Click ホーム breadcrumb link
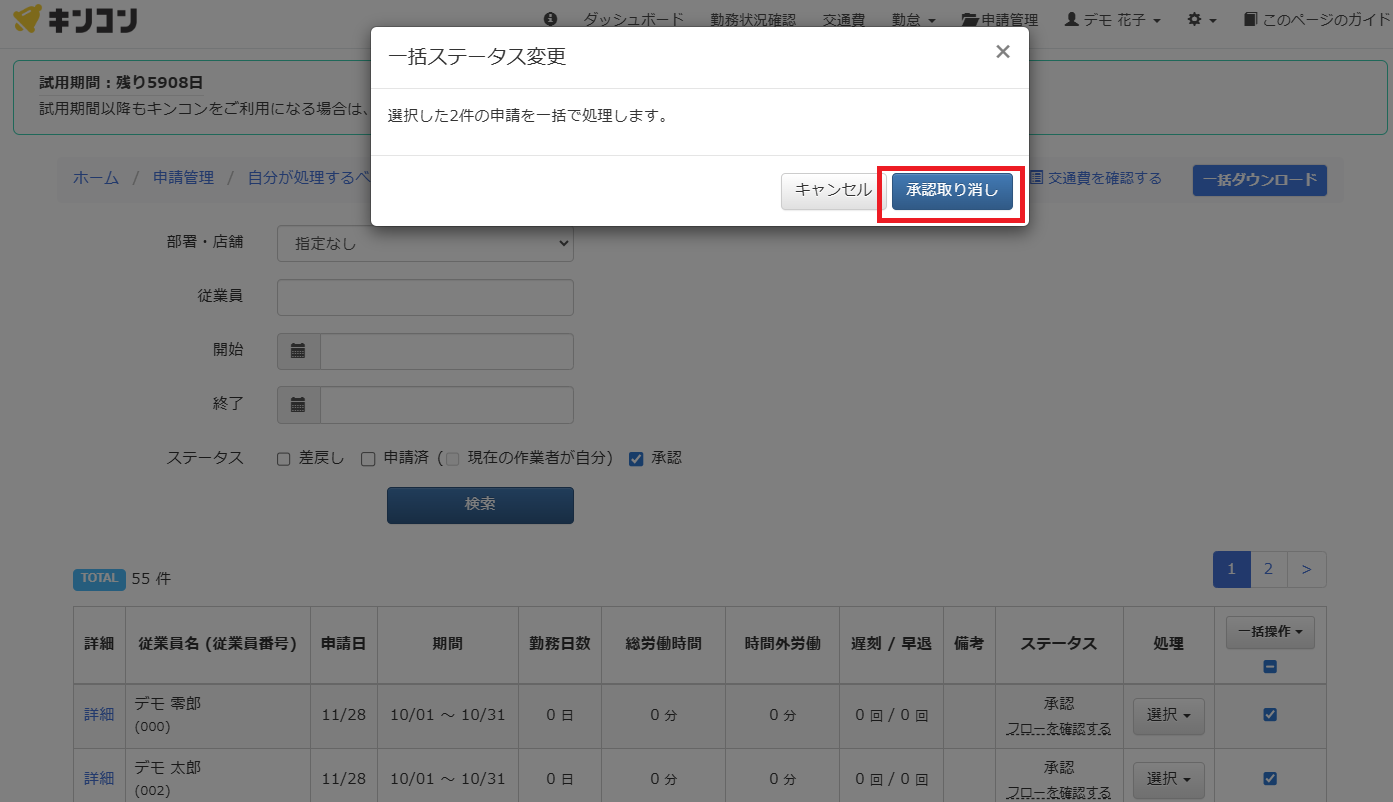 point(96,177)
